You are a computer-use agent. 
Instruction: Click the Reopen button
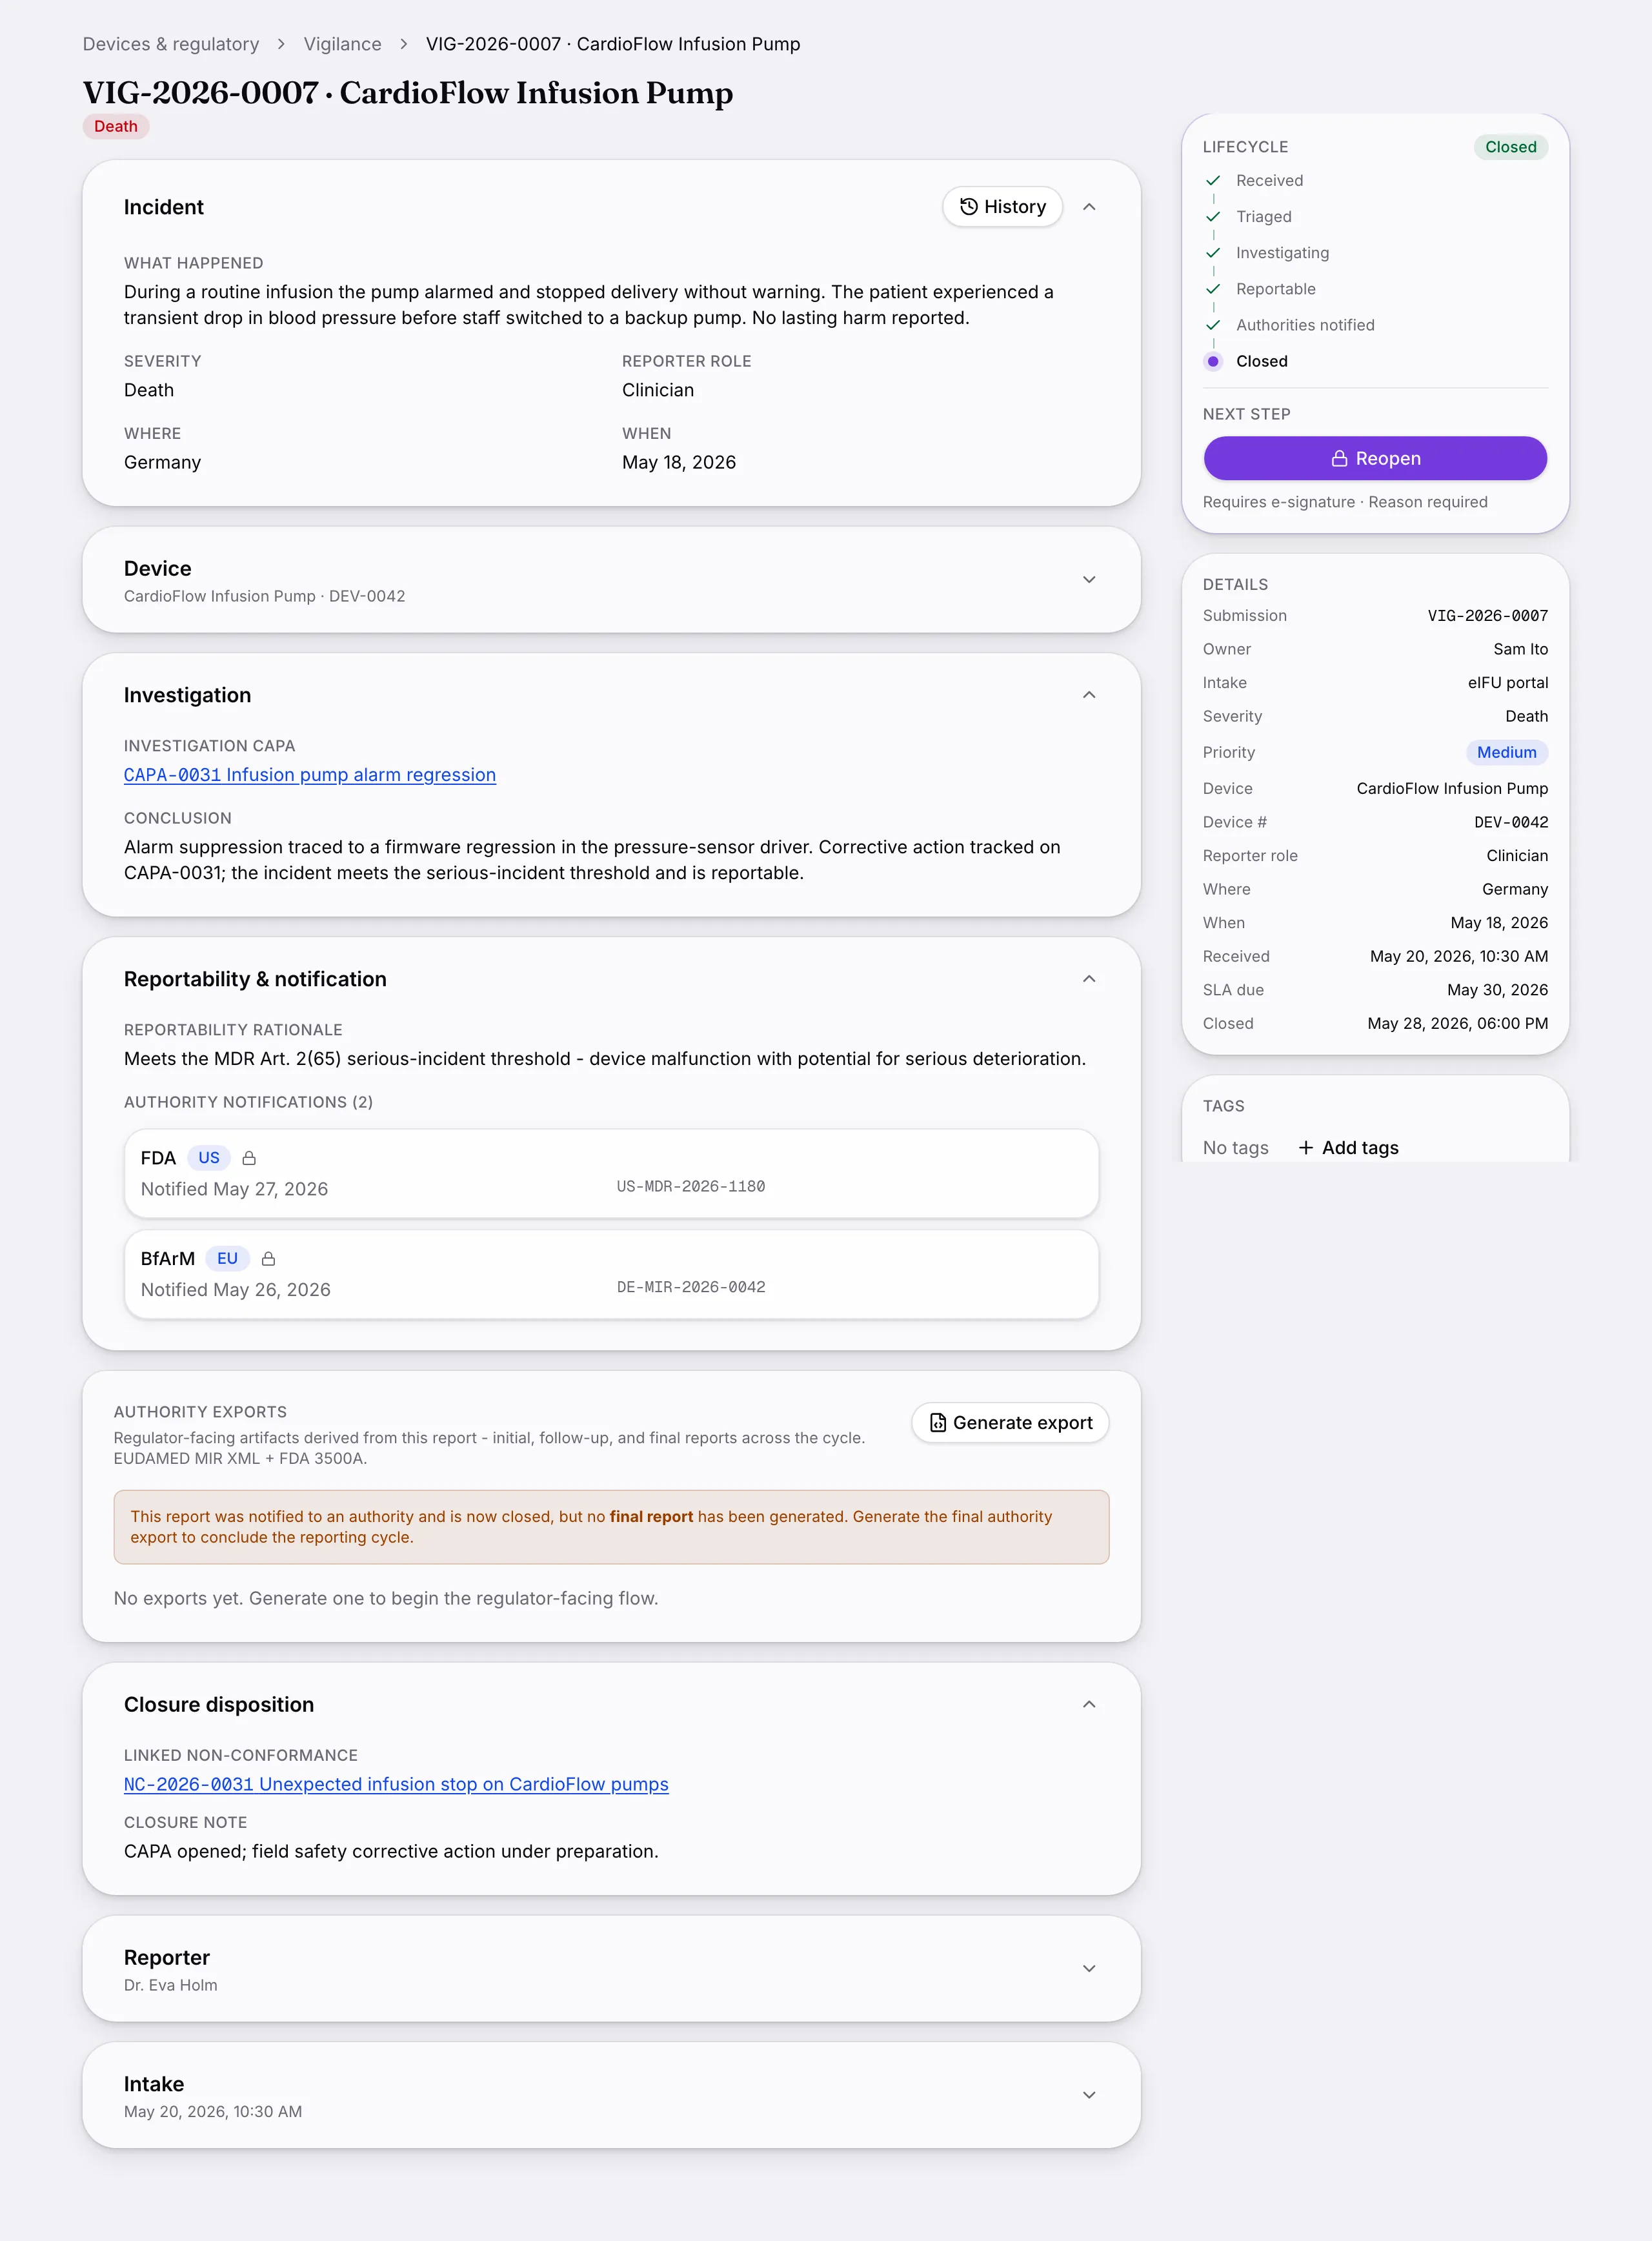point(1375,458)
